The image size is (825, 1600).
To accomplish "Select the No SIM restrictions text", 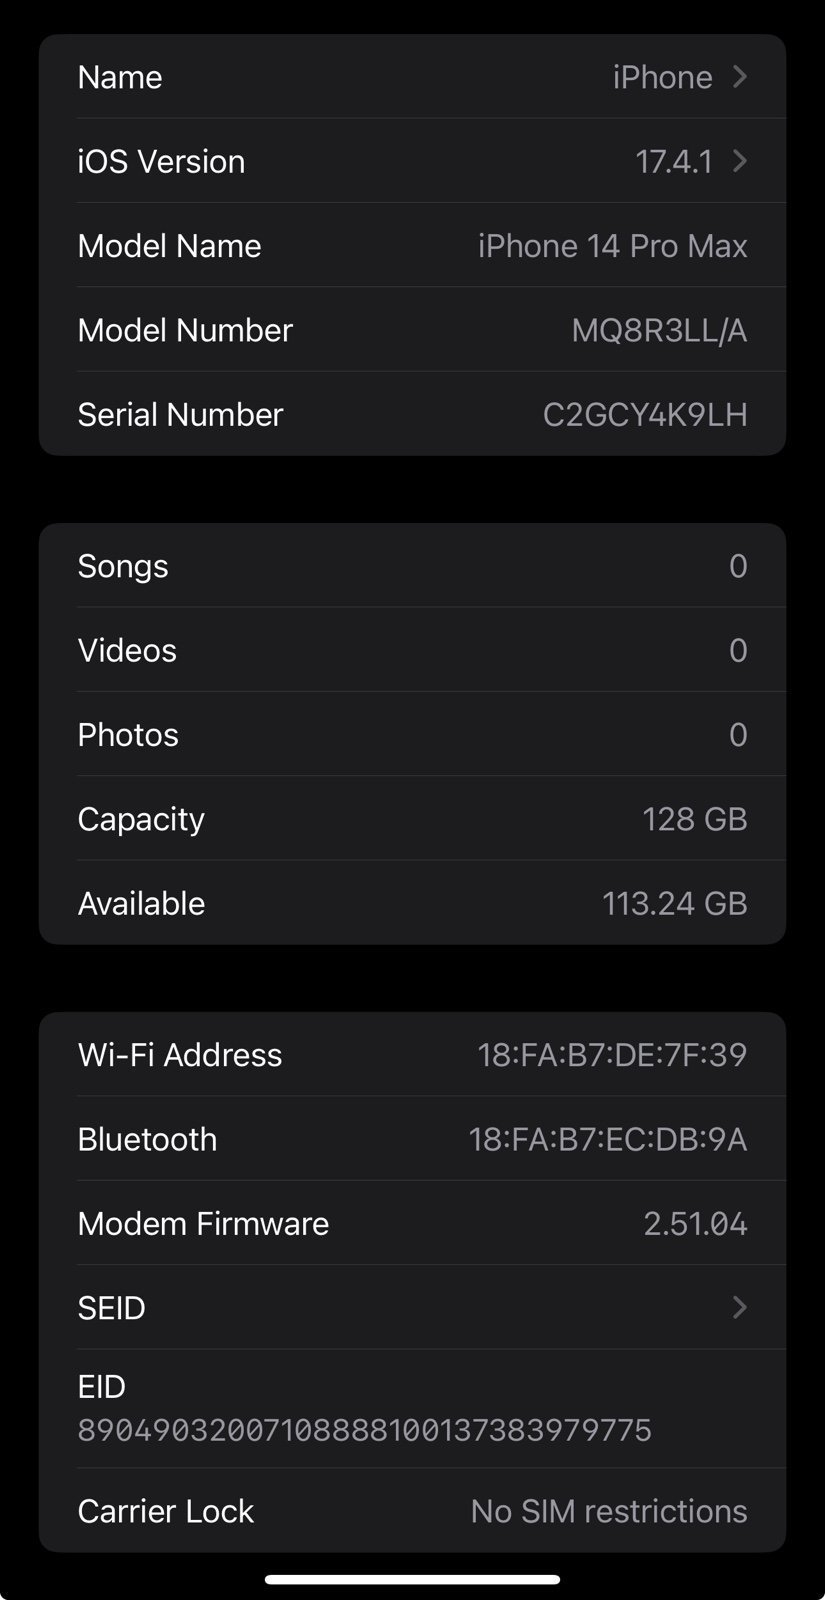I will click(x=609, y=1511).
